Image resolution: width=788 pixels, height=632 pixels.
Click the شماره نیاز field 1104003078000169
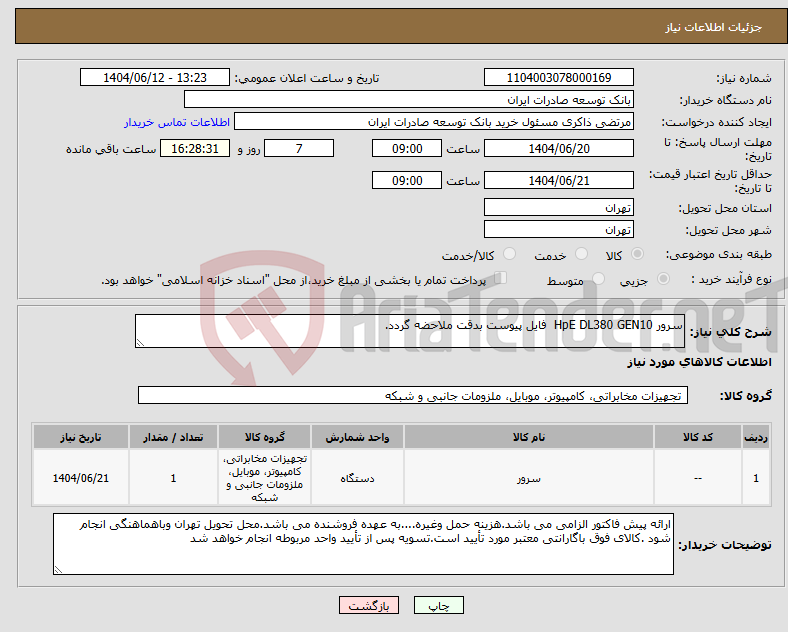(558, 78)
